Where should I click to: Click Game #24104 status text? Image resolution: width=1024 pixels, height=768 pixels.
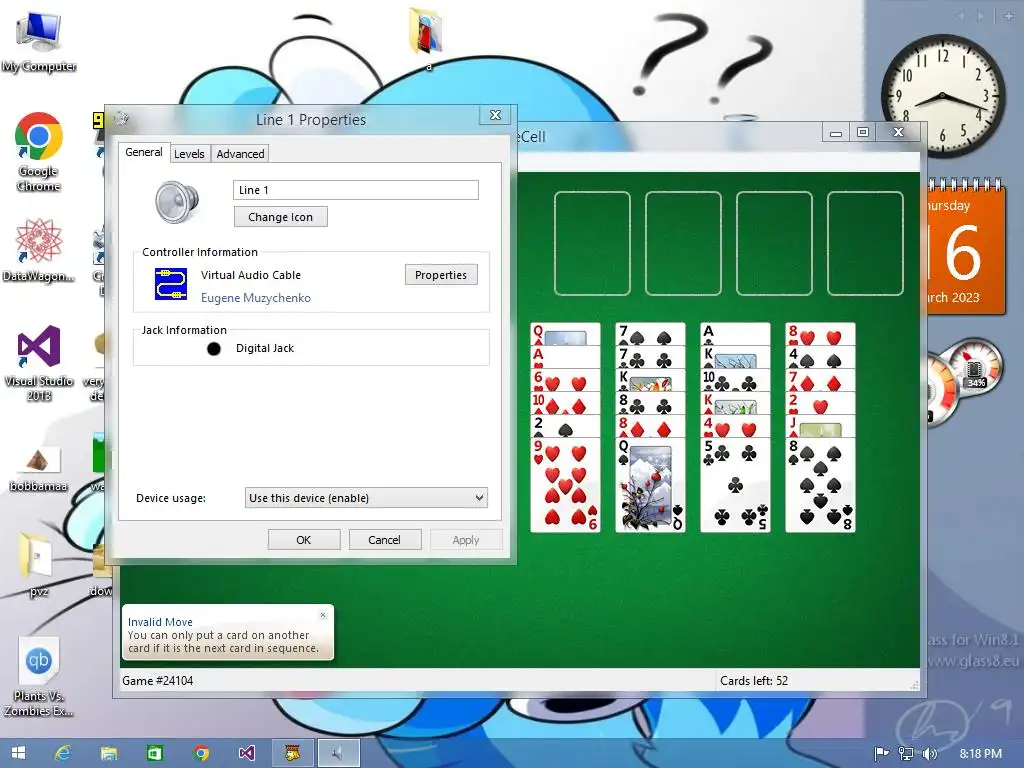[x=157, y=680]
